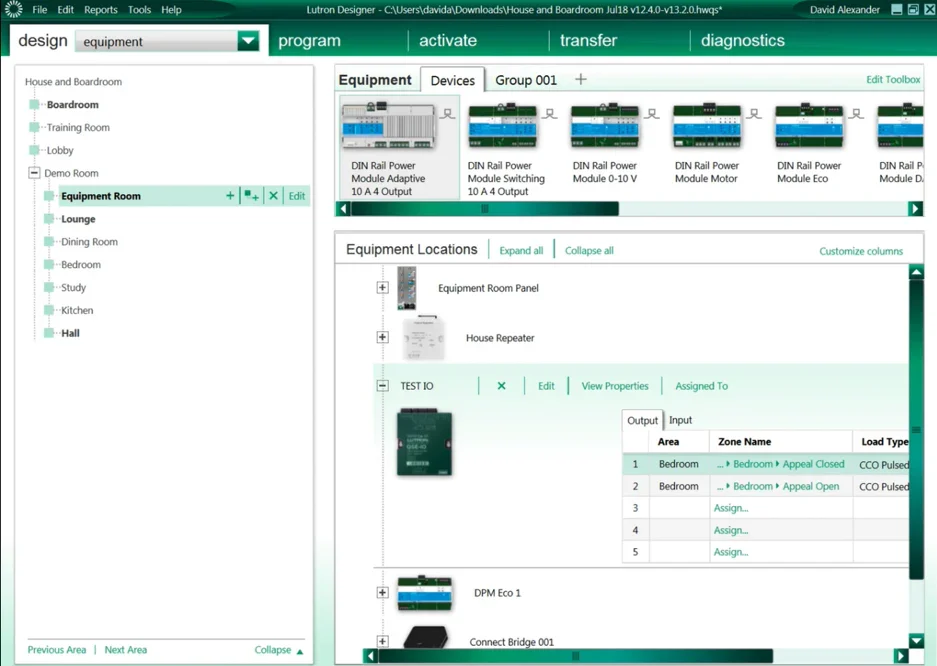Open the design equipment dropdown arrow
This screenshot has width=937, height=666.
point(248,41)
